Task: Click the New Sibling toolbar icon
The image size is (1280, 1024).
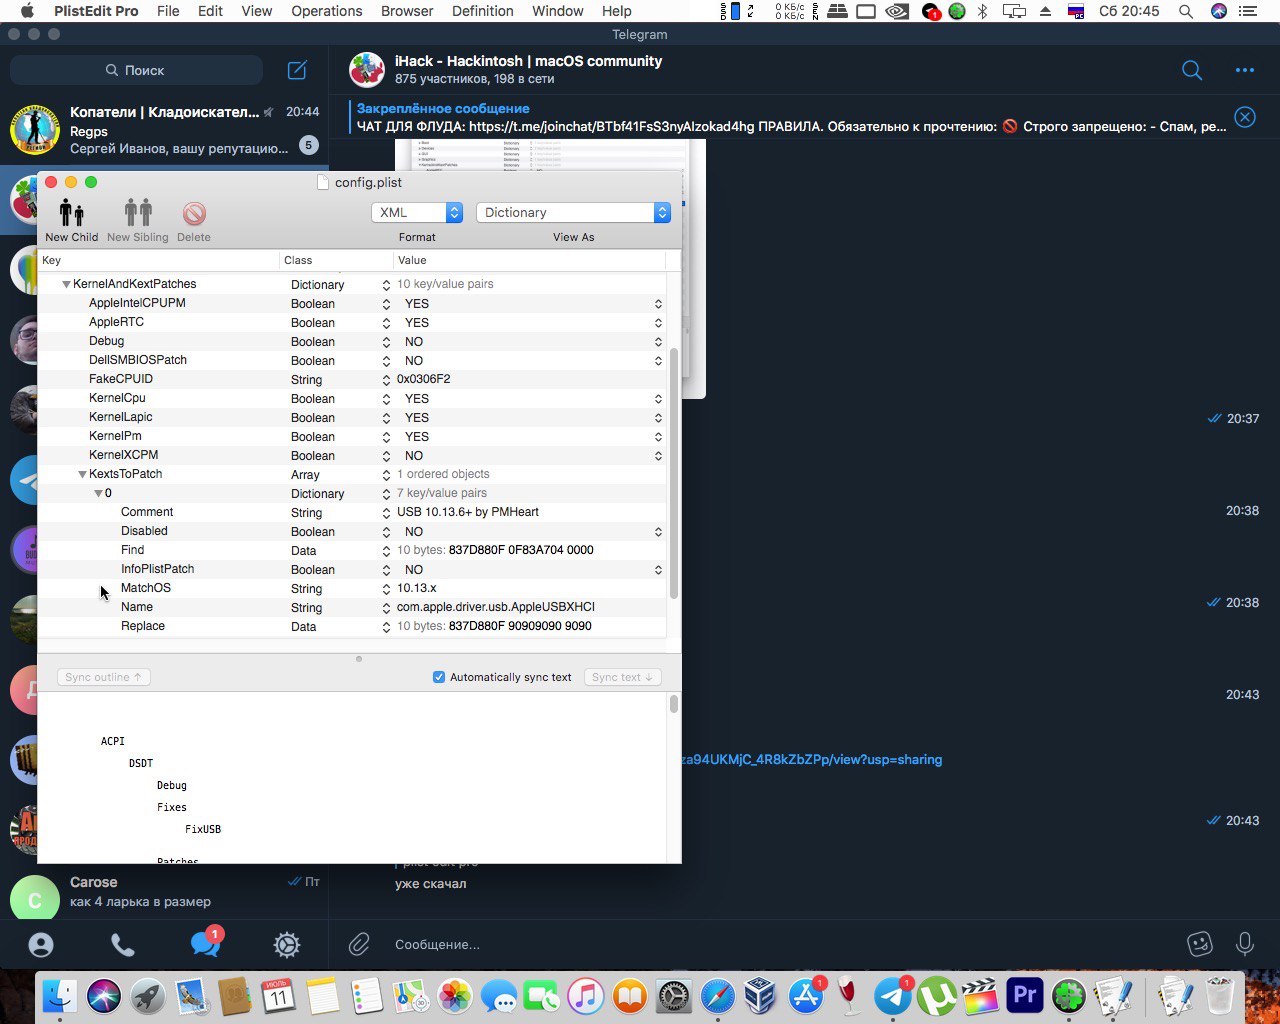Action: pyautogui.click(x=138, y=213)
